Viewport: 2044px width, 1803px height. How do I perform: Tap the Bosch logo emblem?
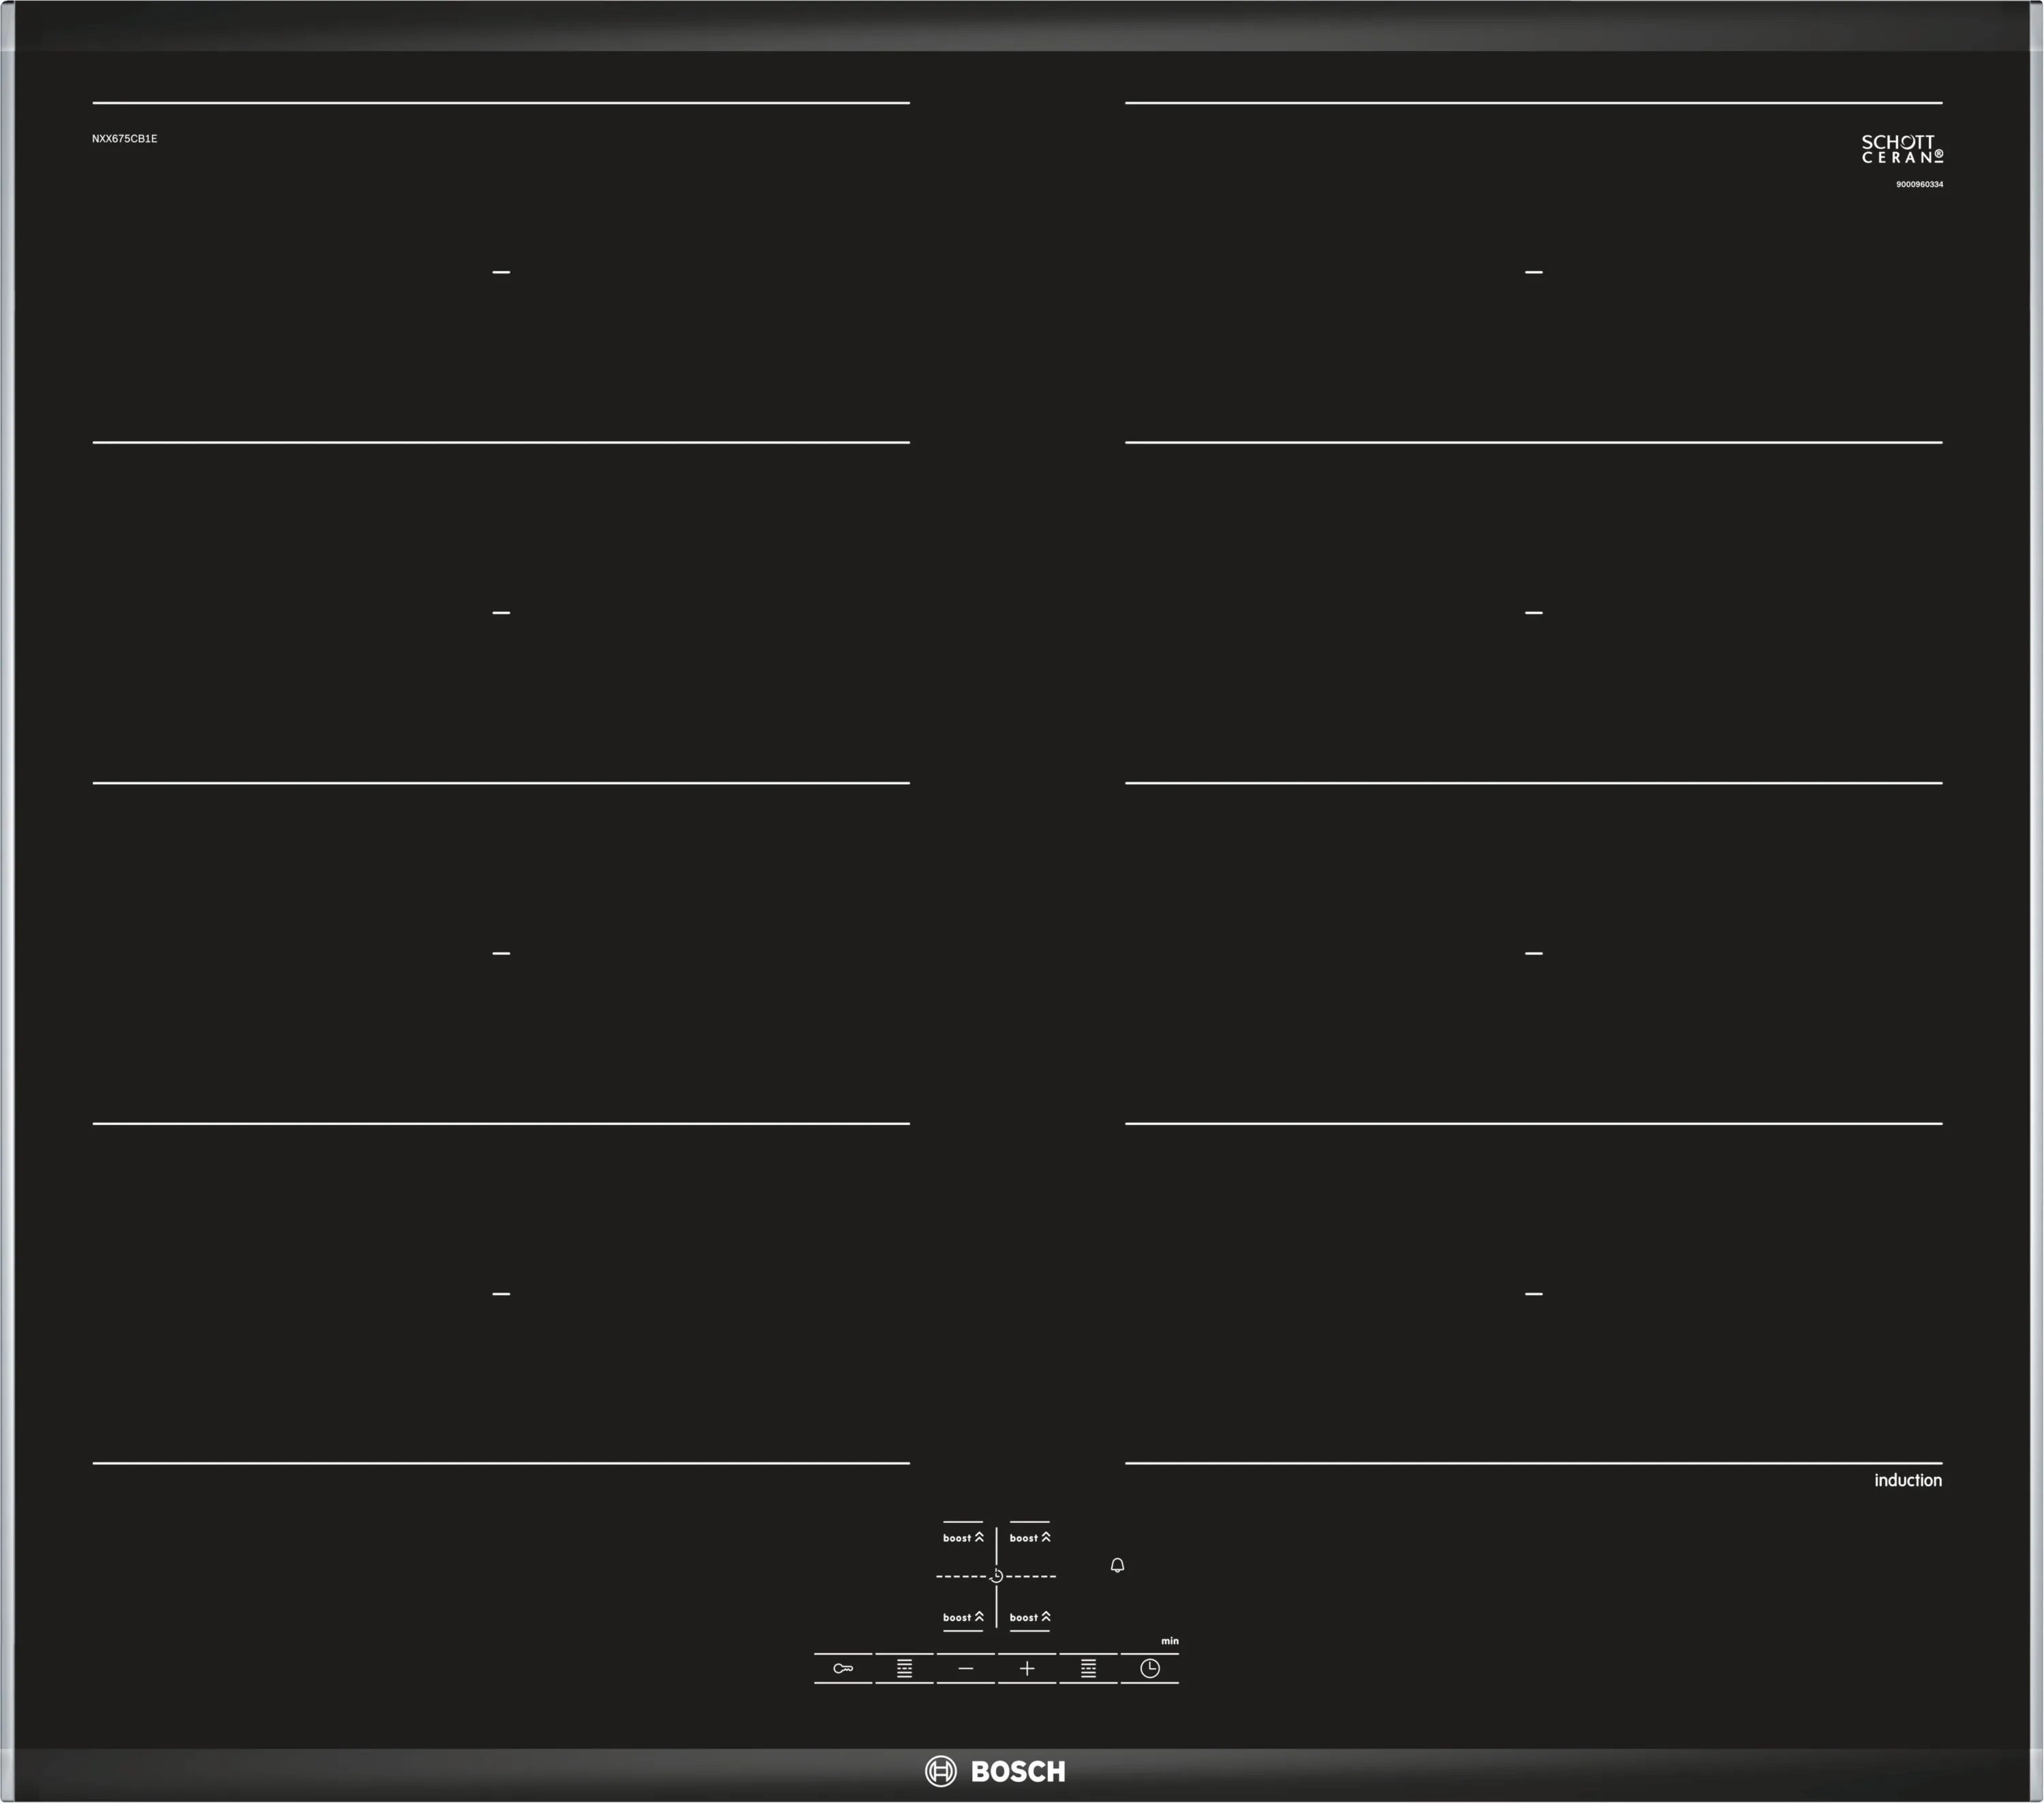[x=940, y=1771]
